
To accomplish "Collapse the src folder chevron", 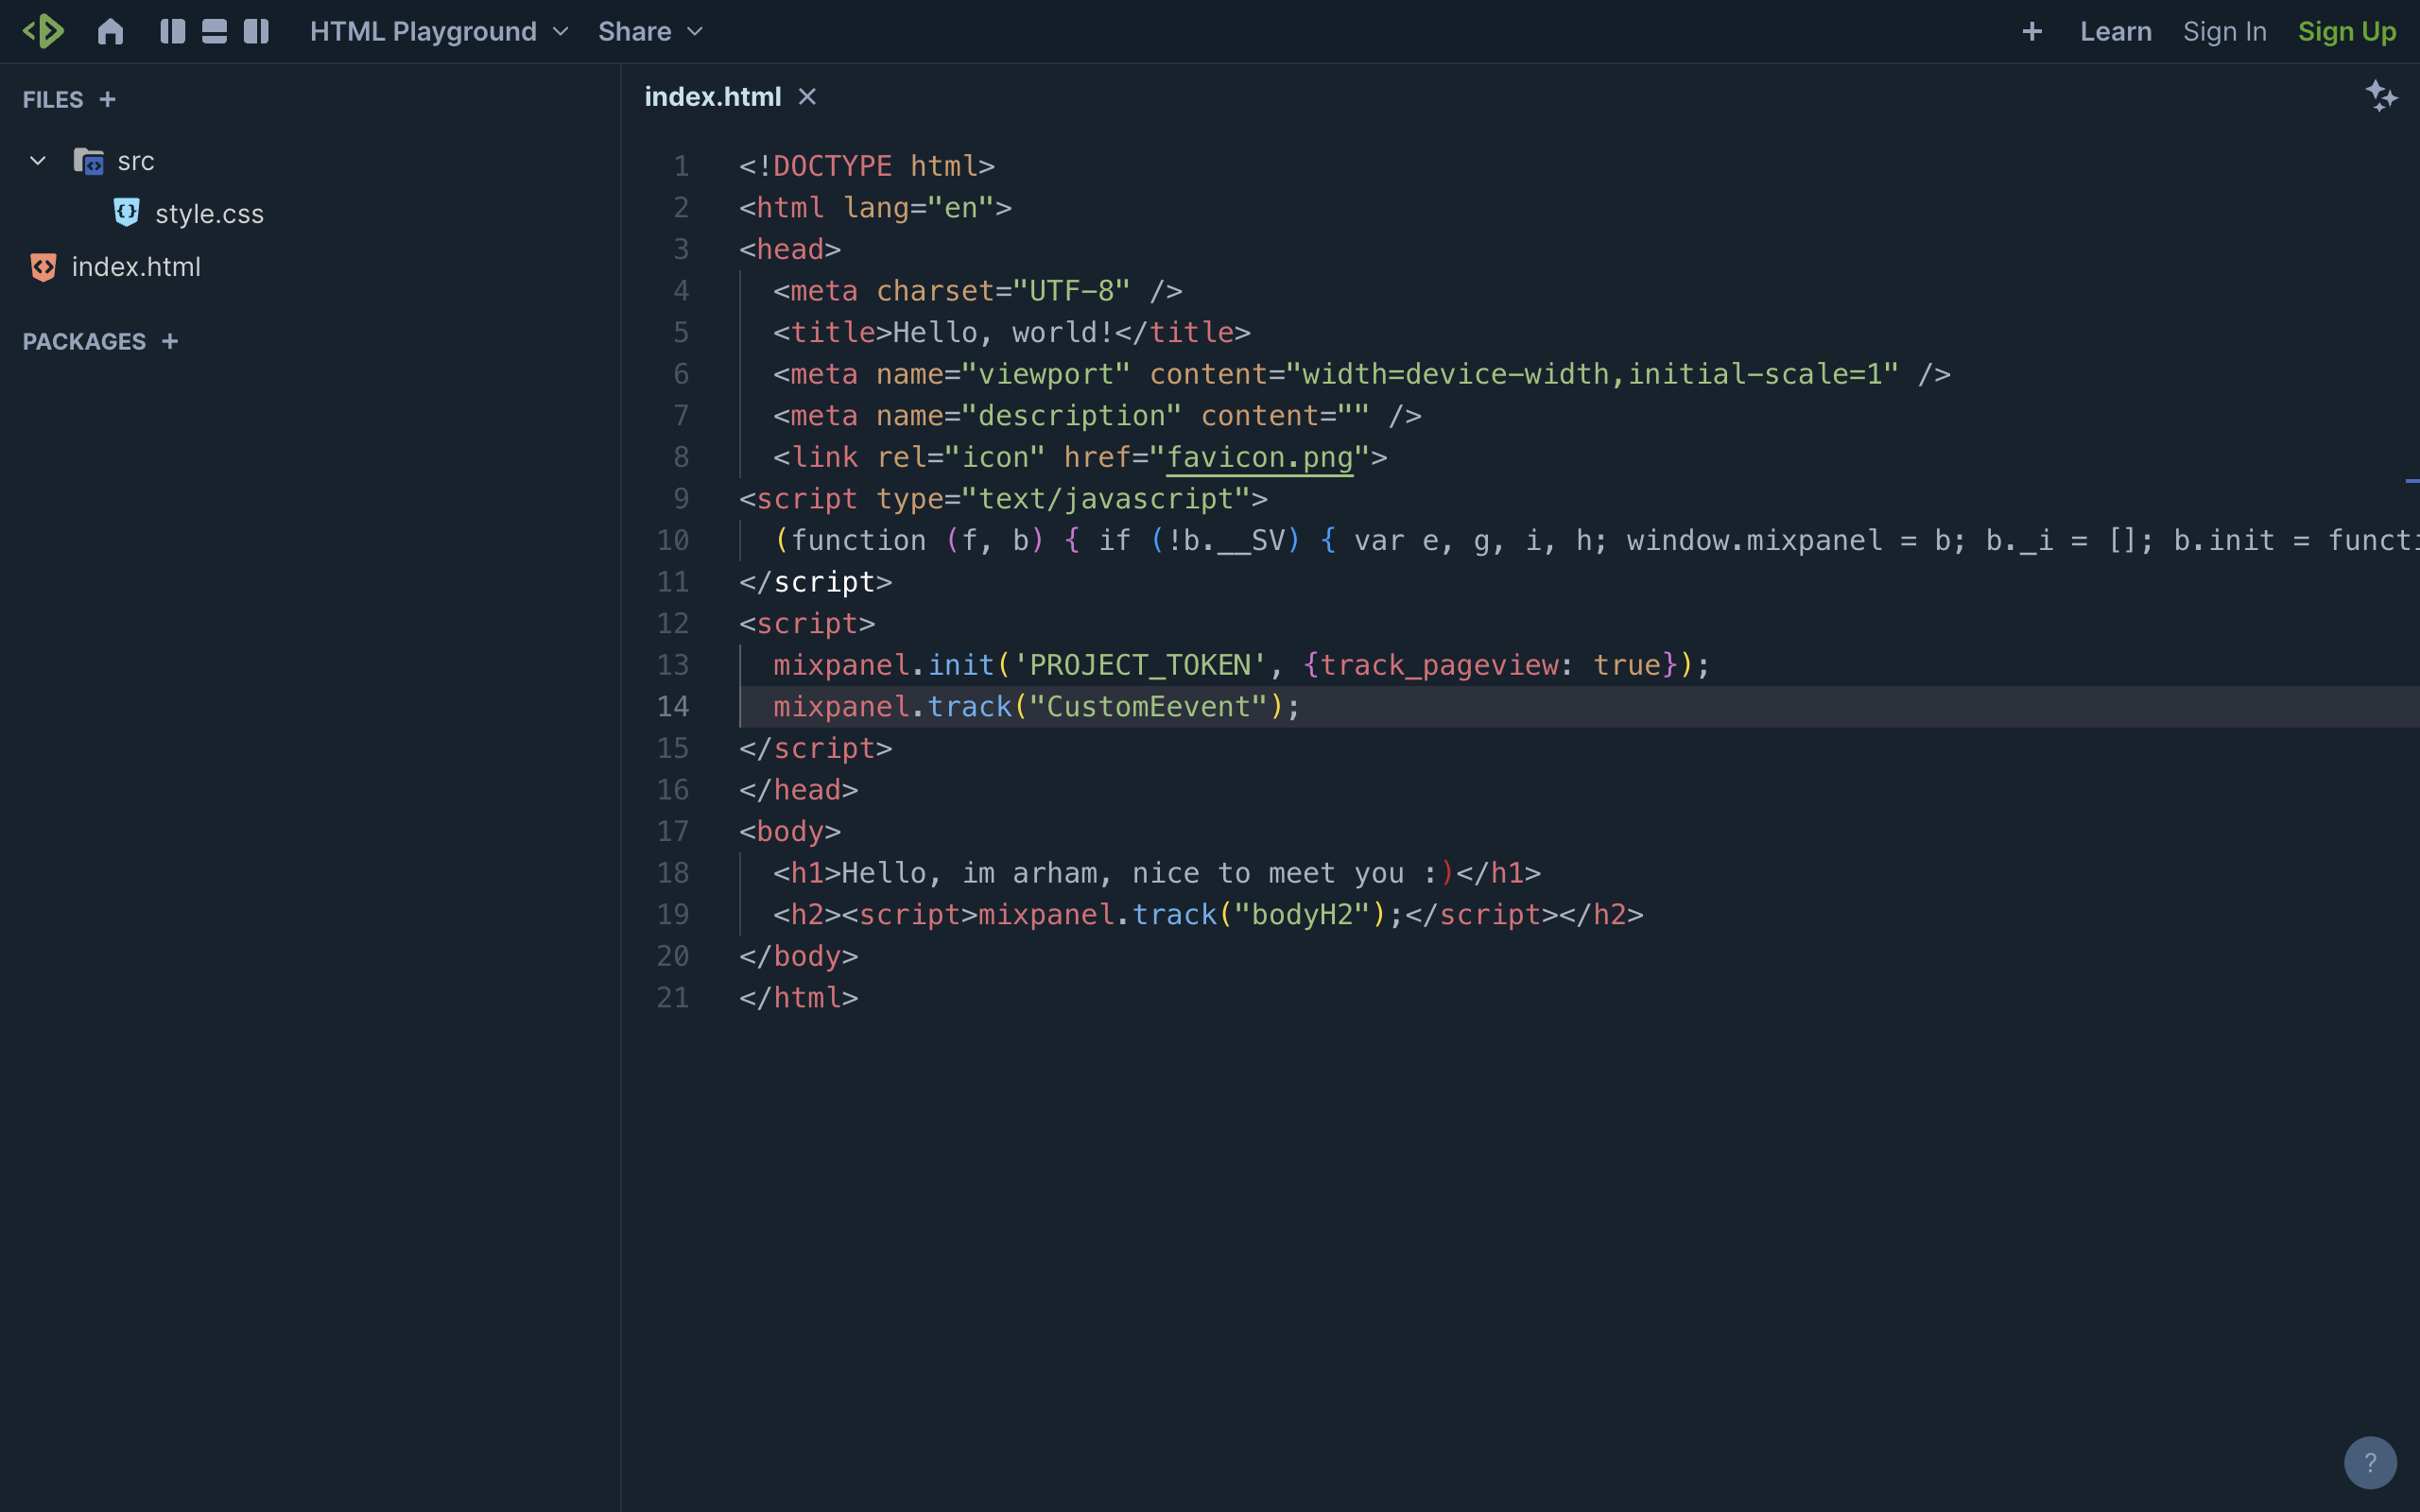I will coord(38,160).
